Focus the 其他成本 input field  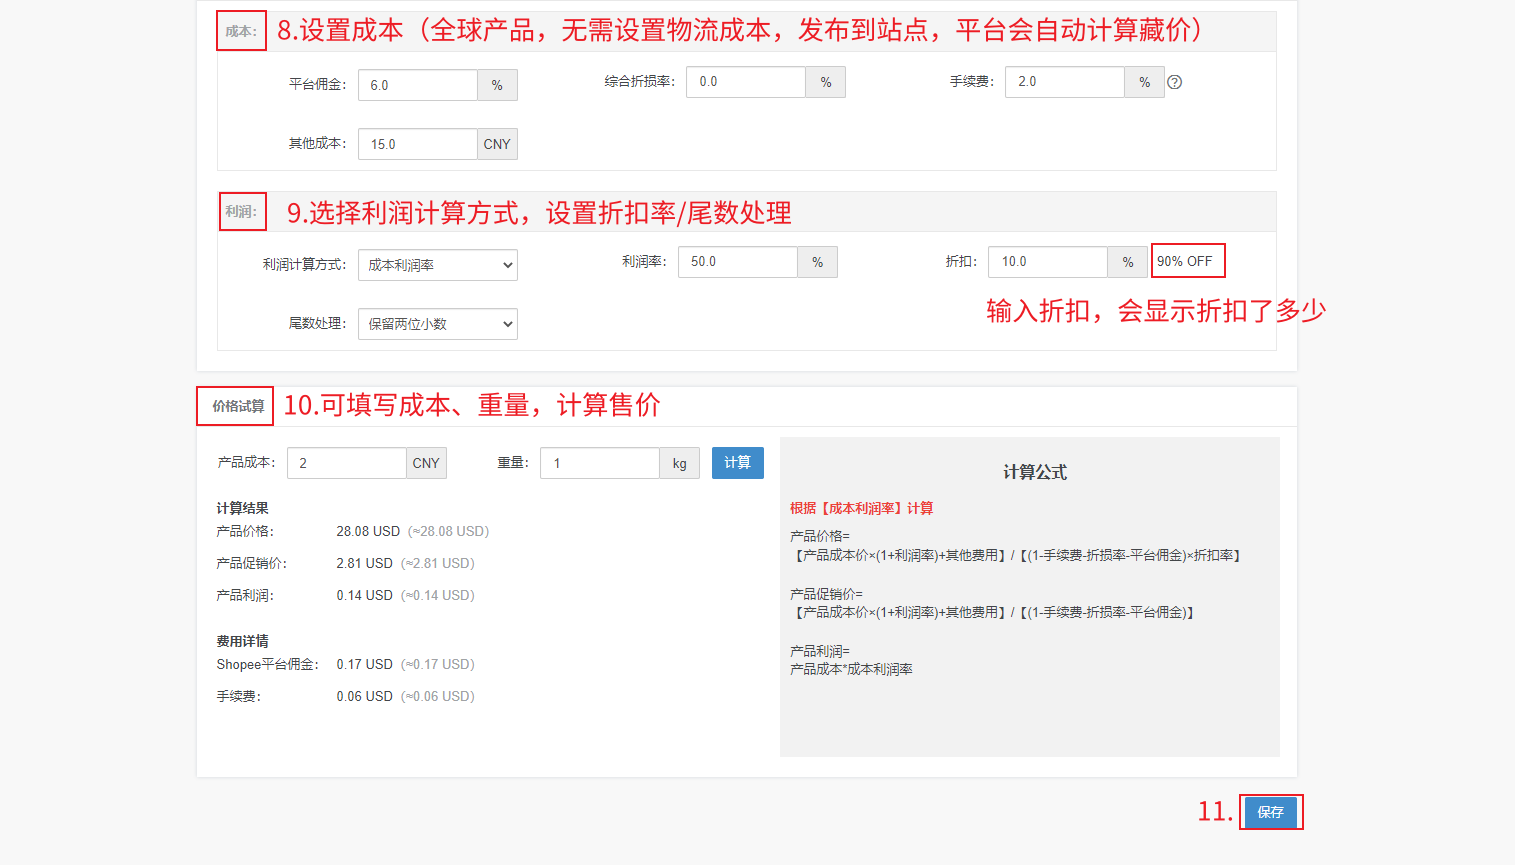[418, 144]
